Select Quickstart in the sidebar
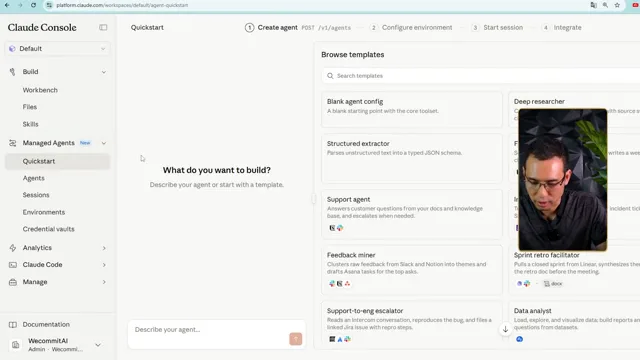 pos(57,161)
